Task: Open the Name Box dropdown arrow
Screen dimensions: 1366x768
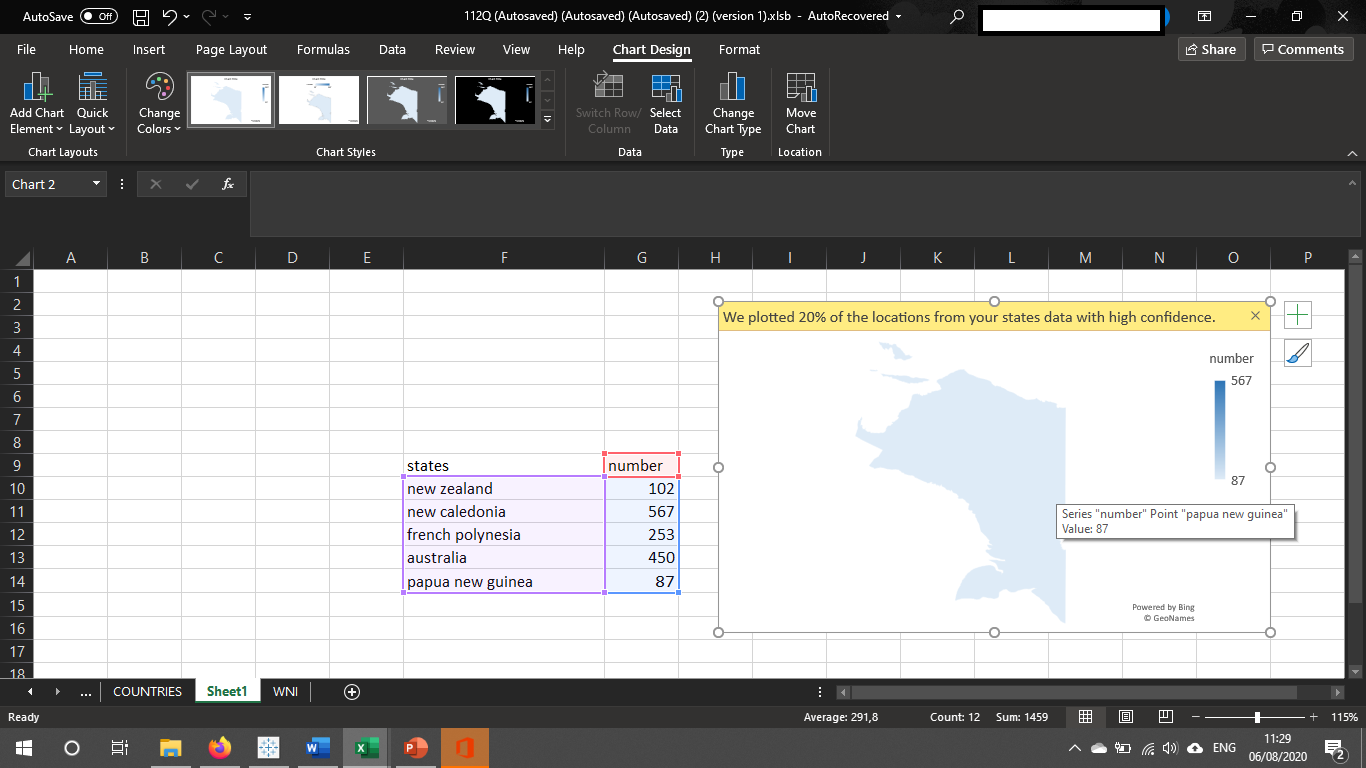Action: point(96,184)
